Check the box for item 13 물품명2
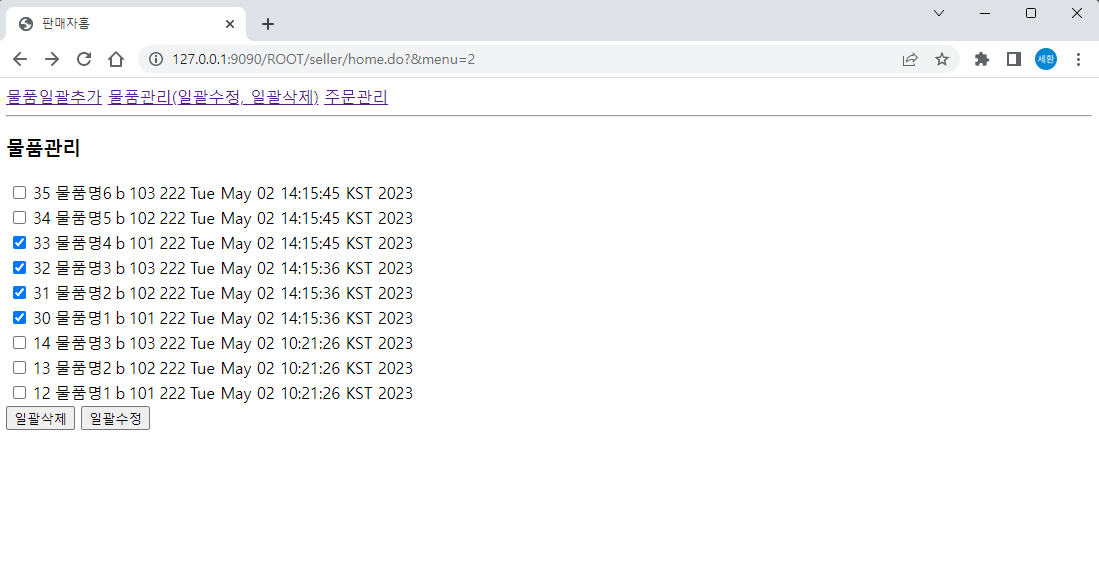 pyautogui.click(x=20, y=368)
